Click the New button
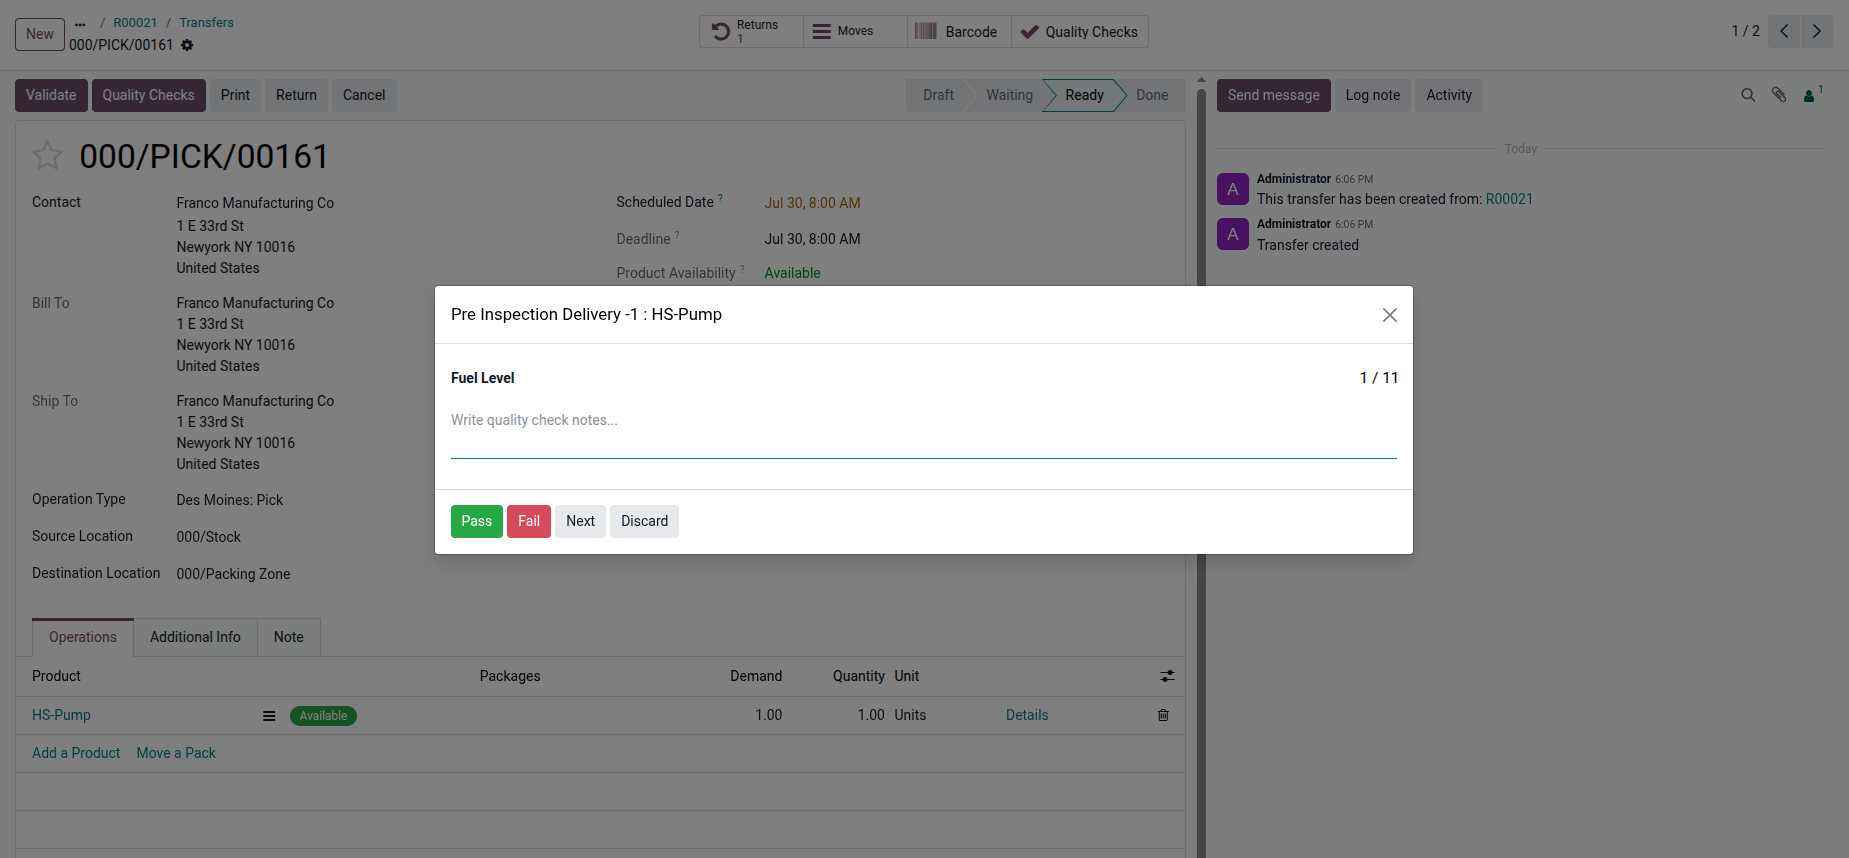Image resolution: width=1849 pixels, height=858 pixels. click(x=40, y=34)
